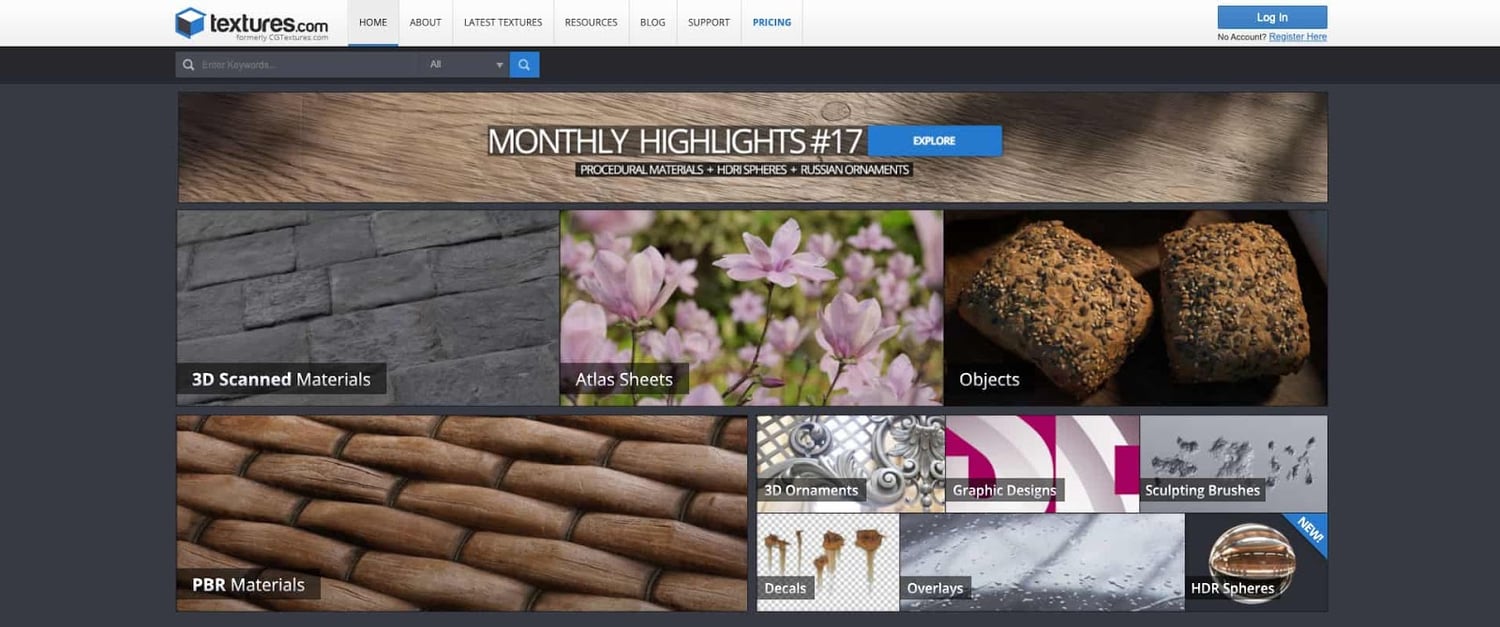Open the All category dropdown
Viewport: 1500px width, 627px height.
coord(465,65)
